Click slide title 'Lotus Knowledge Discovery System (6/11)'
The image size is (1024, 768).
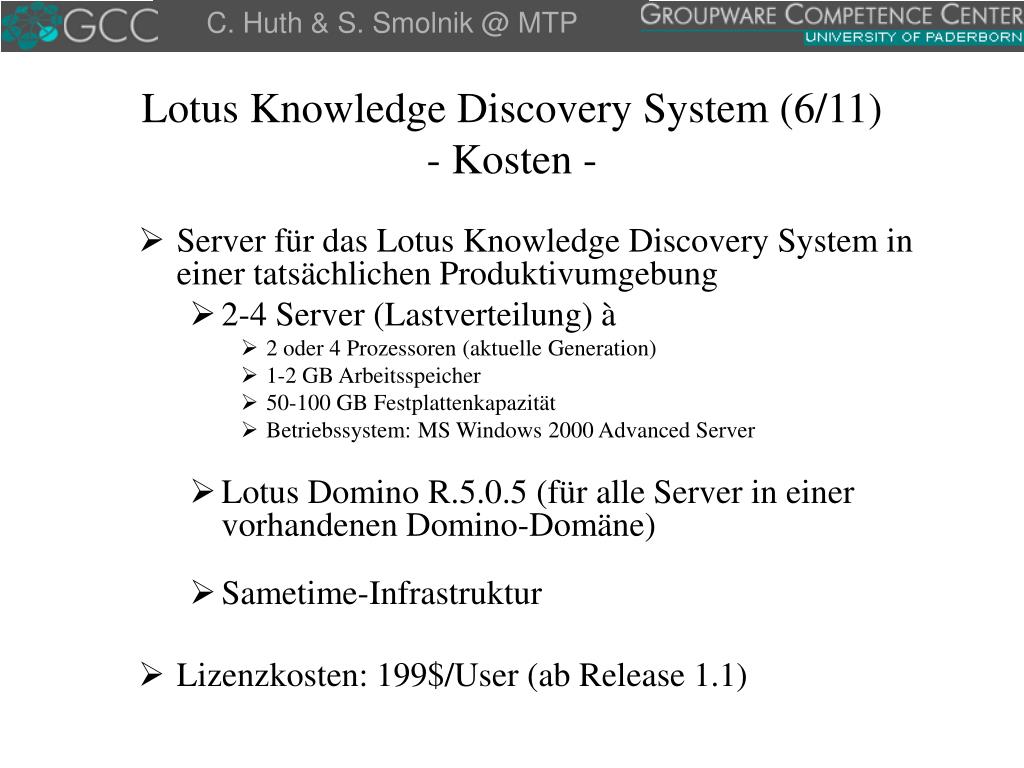[x=511, y=108]
